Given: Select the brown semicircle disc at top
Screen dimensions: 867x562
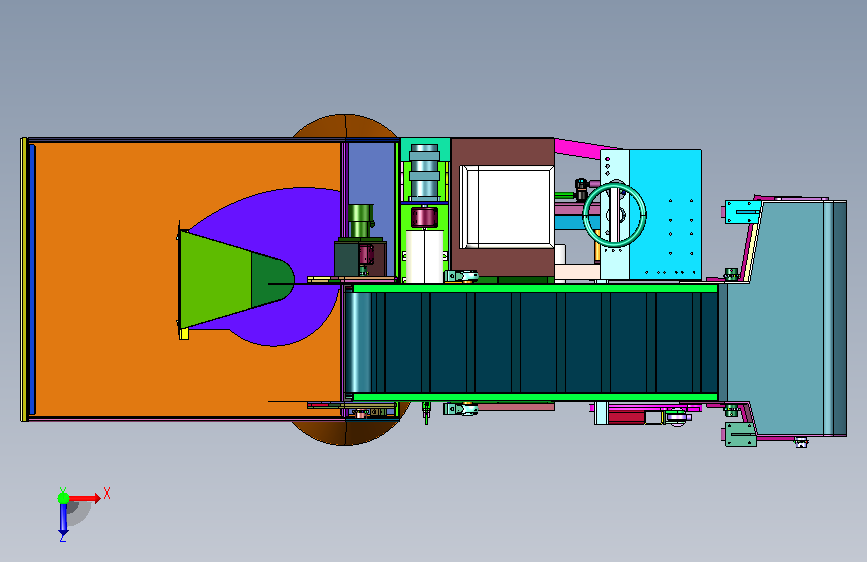Looking at the screenshot, I should pyautogui.click(x=345, y=126).
